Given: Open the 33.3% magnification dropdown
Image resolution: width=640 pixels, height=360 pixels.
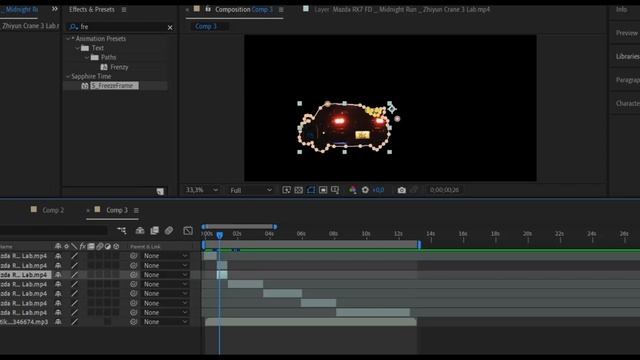Looking at the screenshot, I should pyautogui.click(x=202, y=190).
